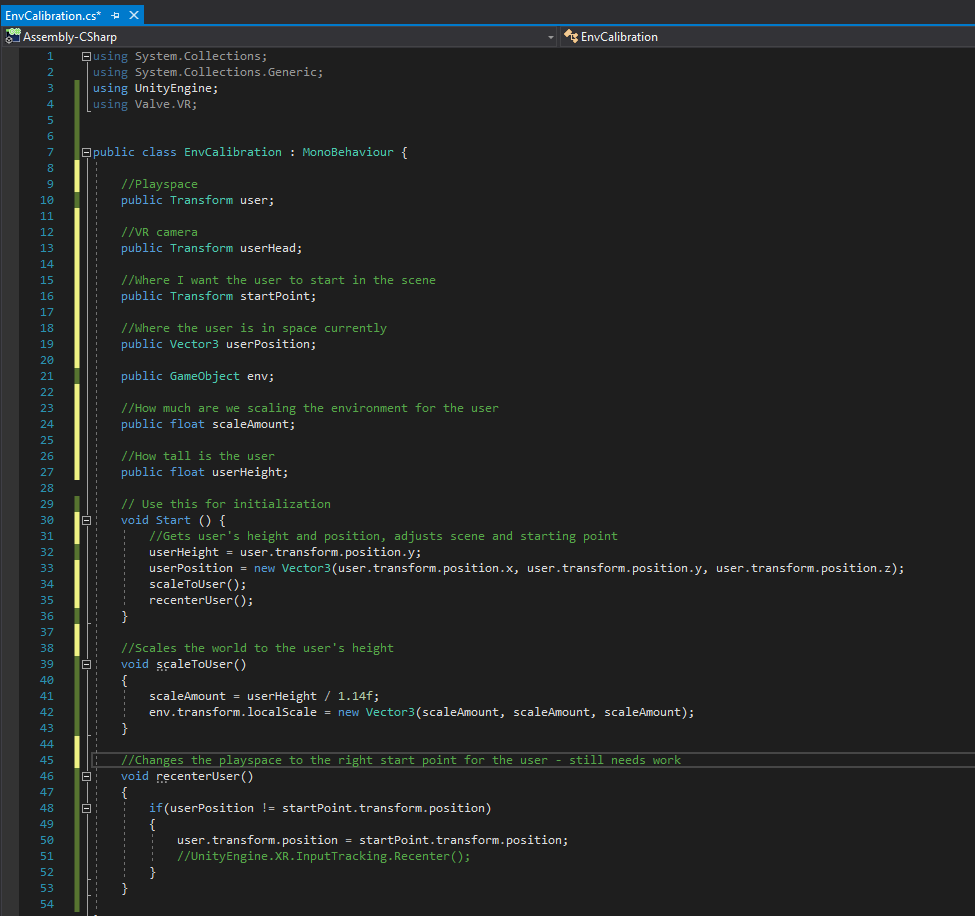Place cursor on MonoBehaviour base class name
Screen dimensions: 975x916
pyautogui.click(x=346, y=152)
